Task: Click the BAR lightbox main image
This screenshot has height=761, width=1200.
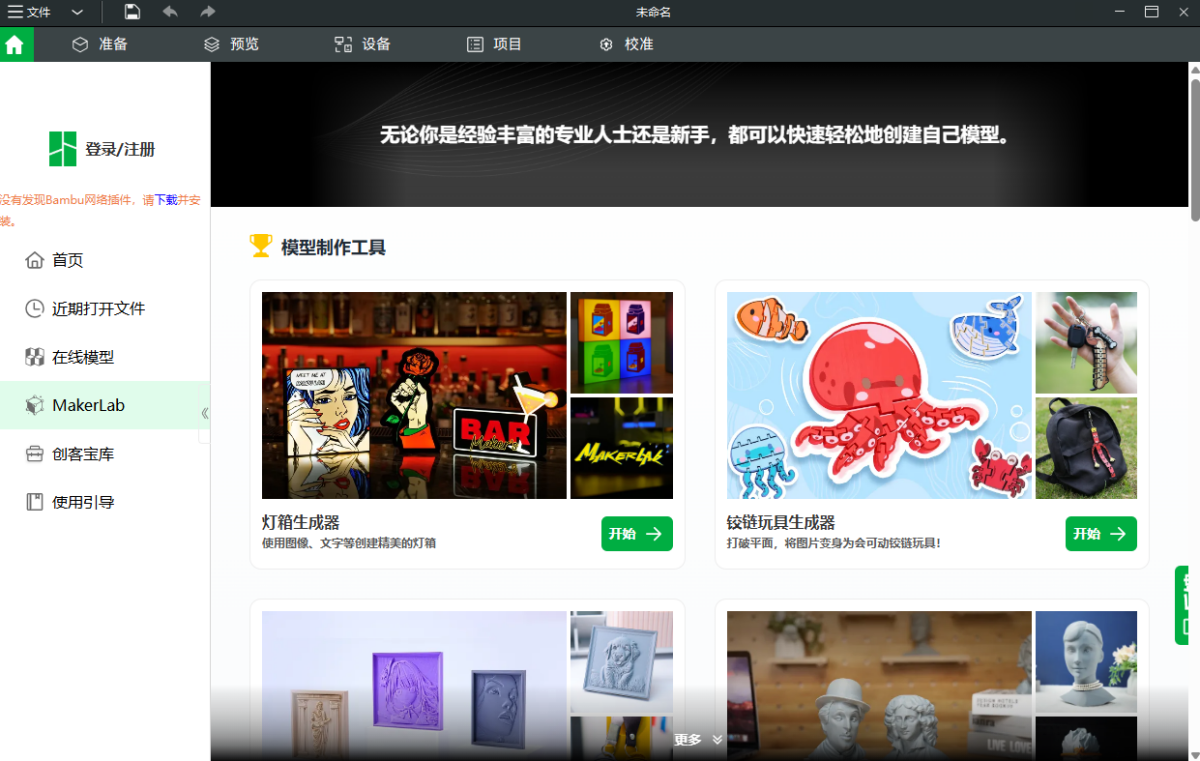Action: click(414, 395)
